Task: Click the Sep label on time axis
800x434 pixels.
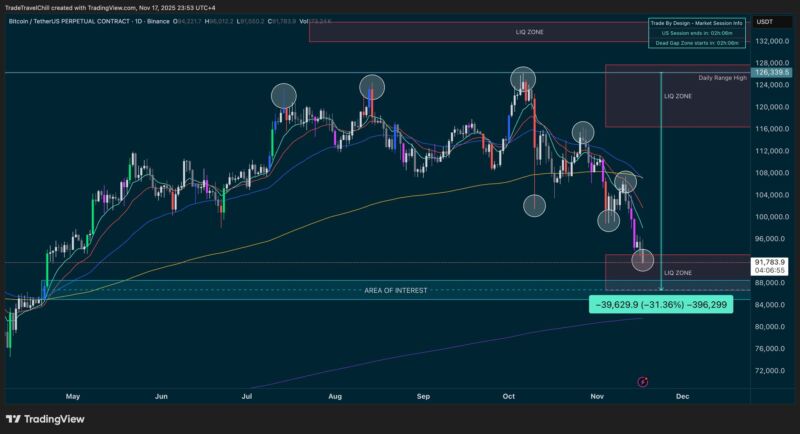Action: tap(423, 396)
